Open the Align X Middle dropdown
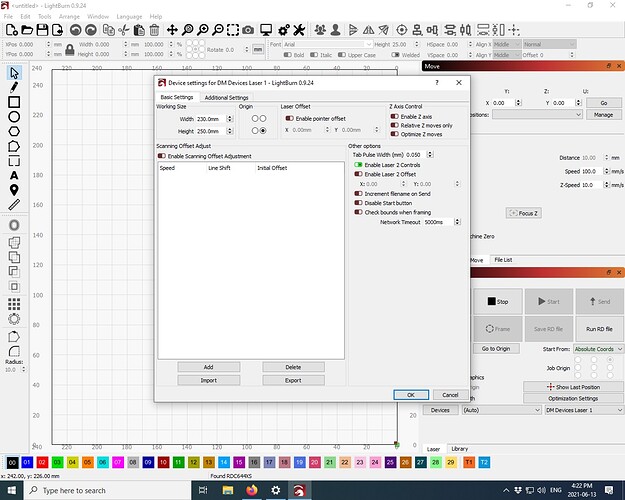The height and width of the screenshot is (500, 625). tap(507, 44)
